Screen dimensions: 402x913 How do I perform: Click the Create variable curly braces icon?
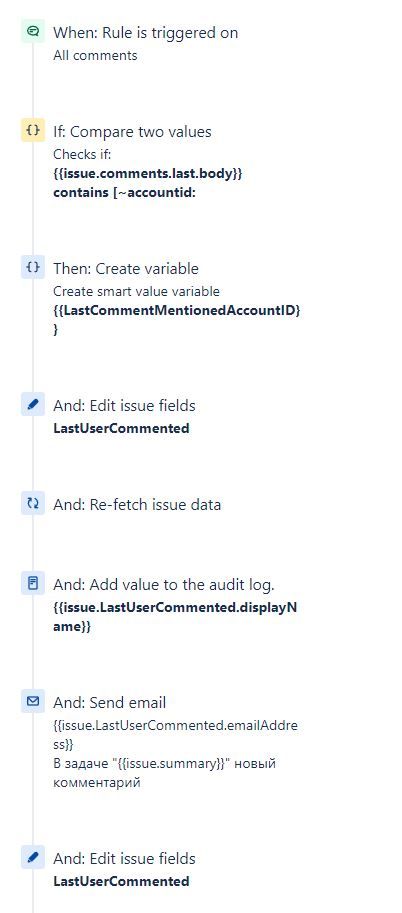click(33, 267)
